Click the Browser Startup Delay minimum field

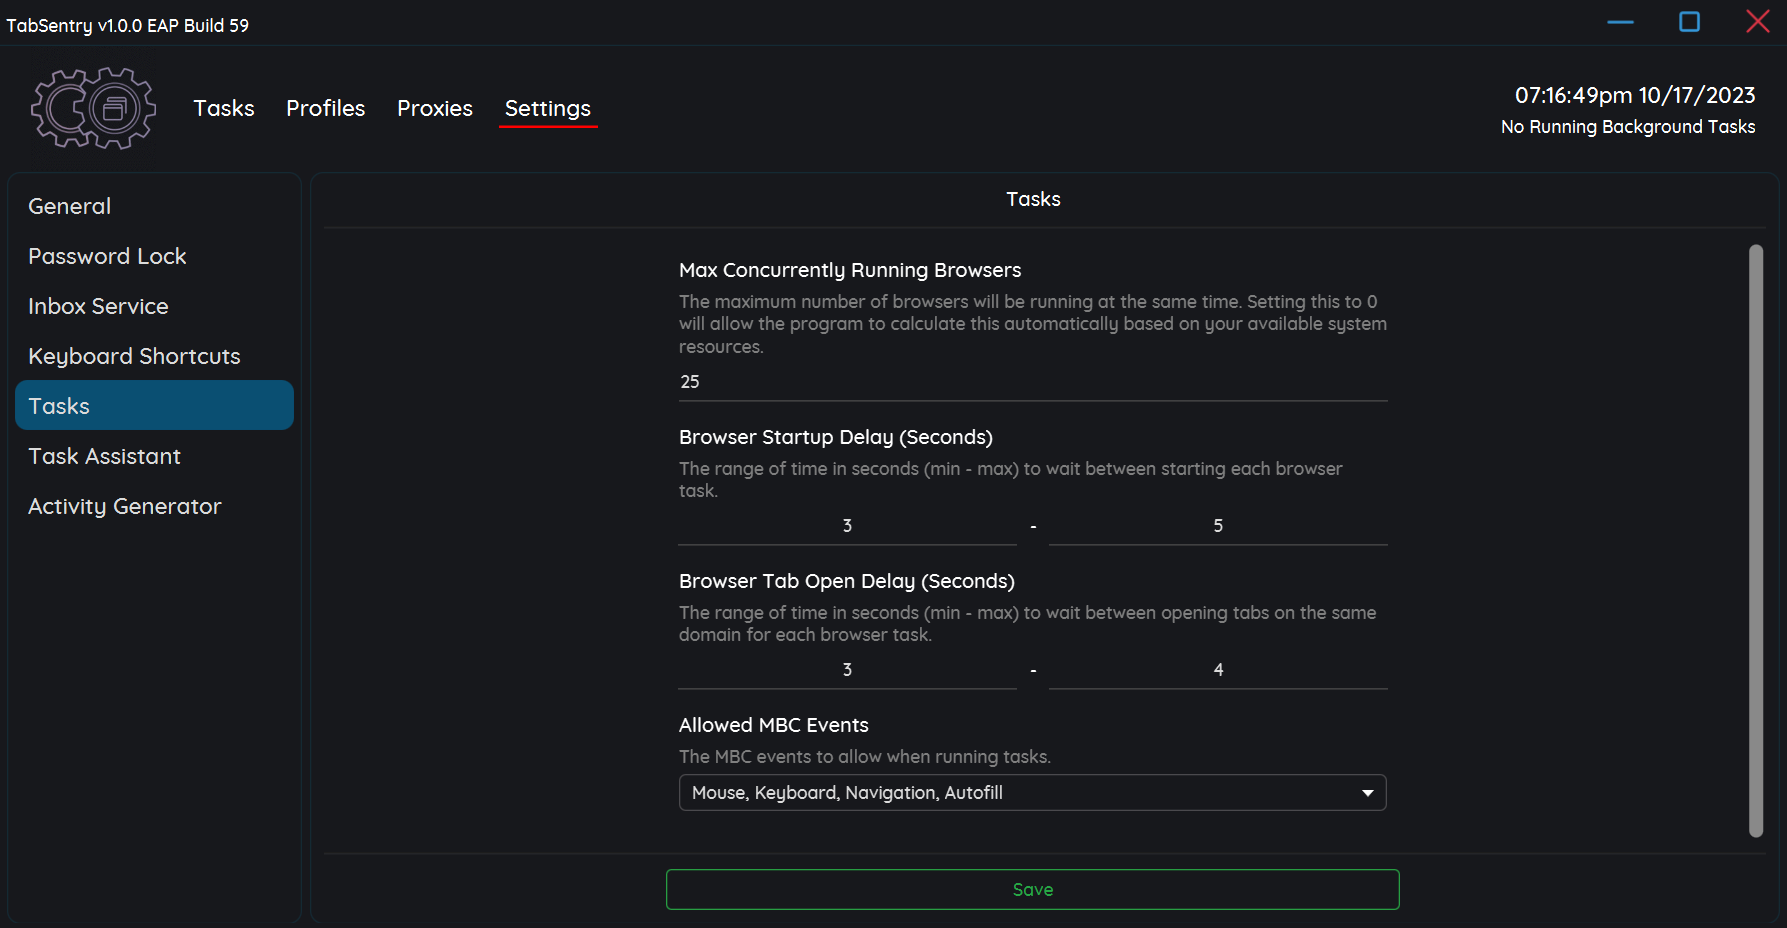[846, 525]
